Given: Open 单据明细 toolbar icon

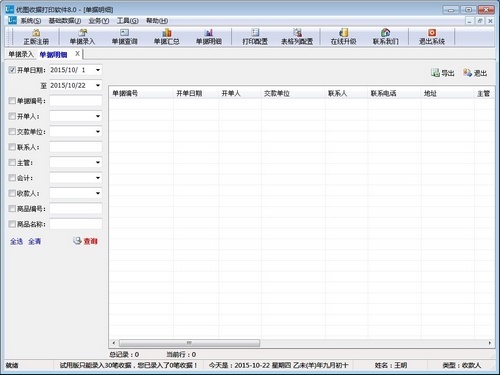Looking at the screenshot, I should click(x=209, y=37).
